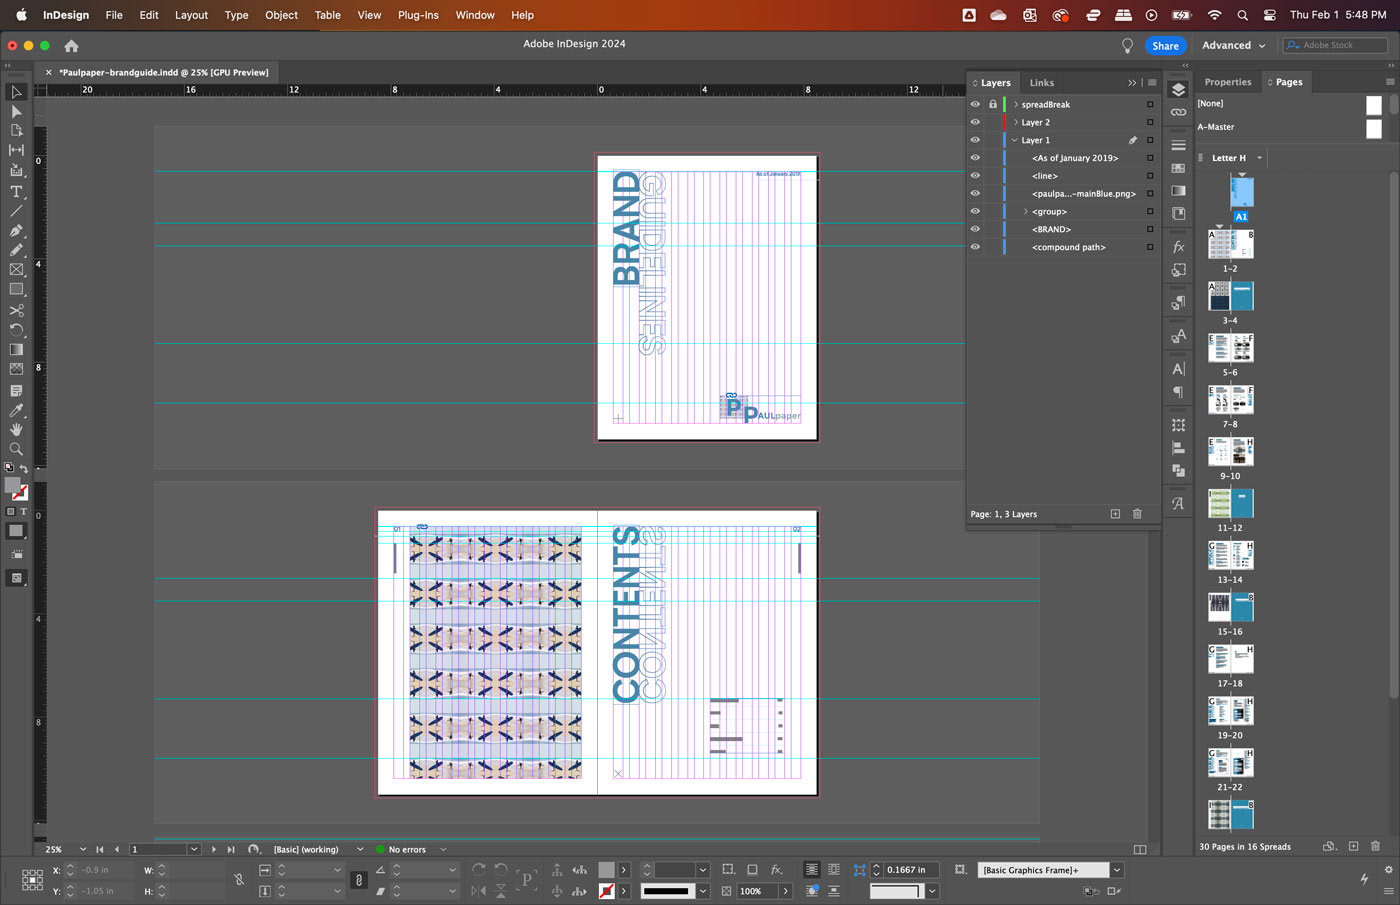Open the No errors preflight dropdown
Screen dimensions: 1400x905
click(443, 849)
